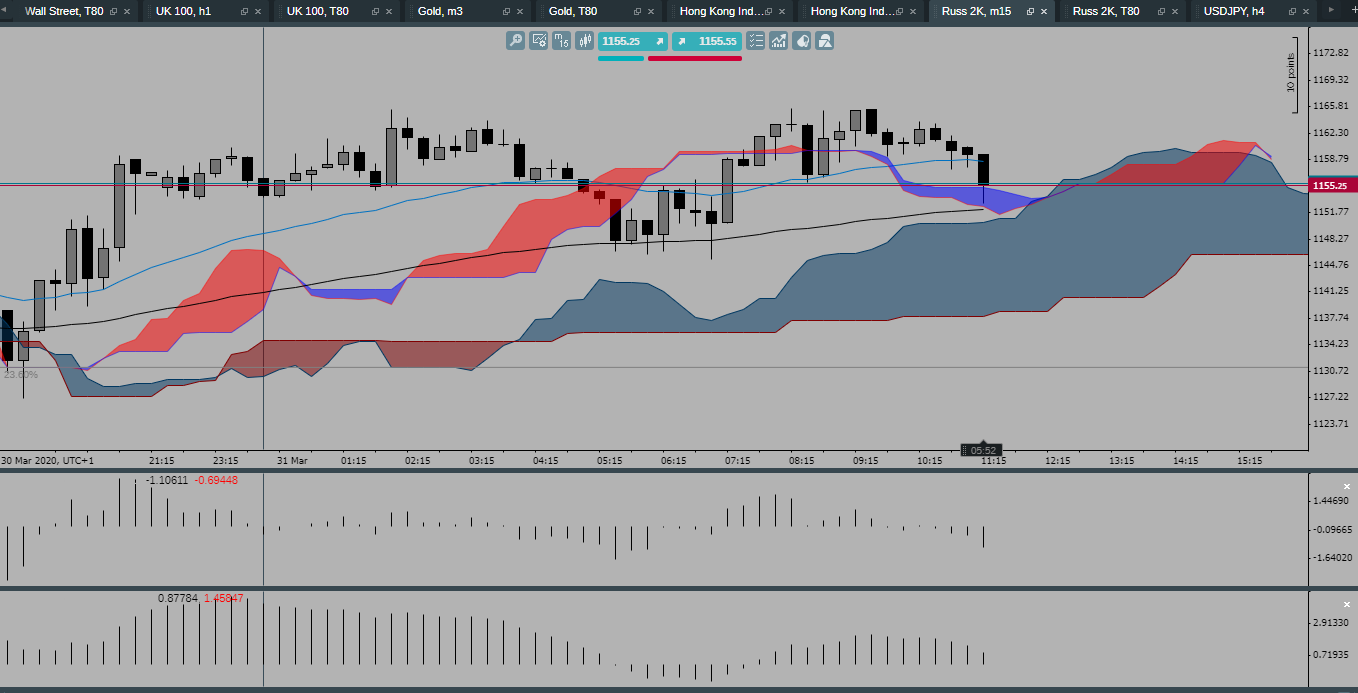
Task: Close the Gold, T80 tab
Action: pyautogui.click(x=651, y=12)
